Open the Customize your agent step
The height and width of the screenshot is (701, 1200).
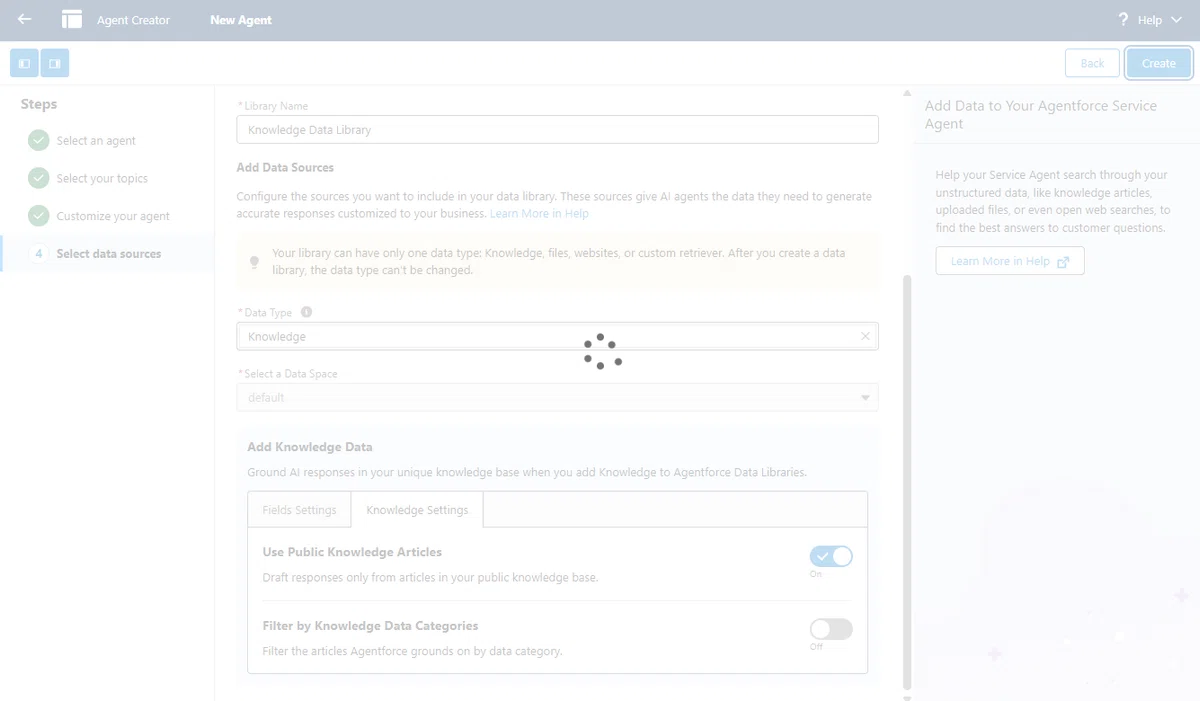click(113, 216)
